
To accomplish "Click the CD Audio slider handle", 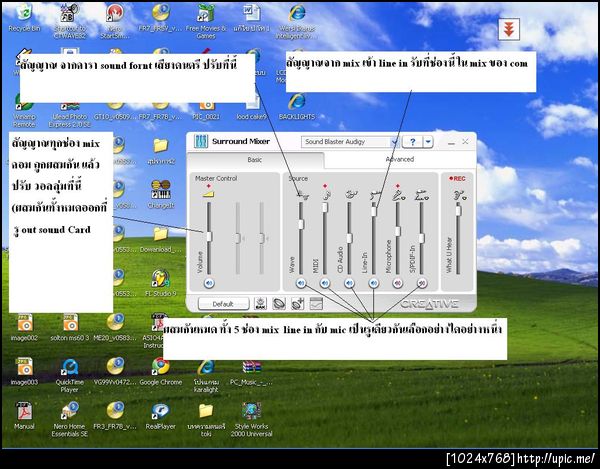I will click(349, 238).
